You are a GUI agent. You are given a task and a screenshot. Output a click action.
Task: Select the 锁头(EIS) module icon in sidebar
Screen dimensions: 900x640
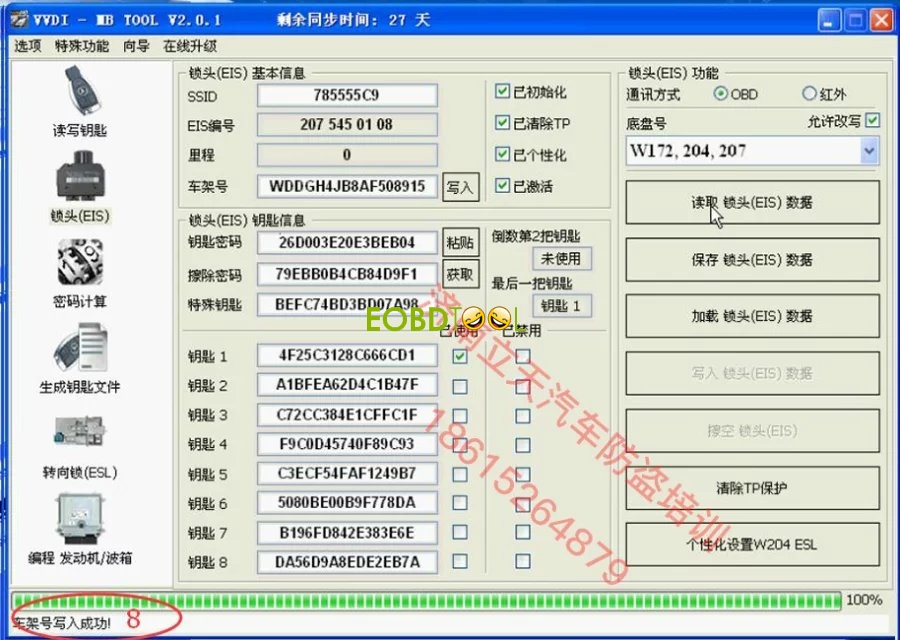coord(80,177)
